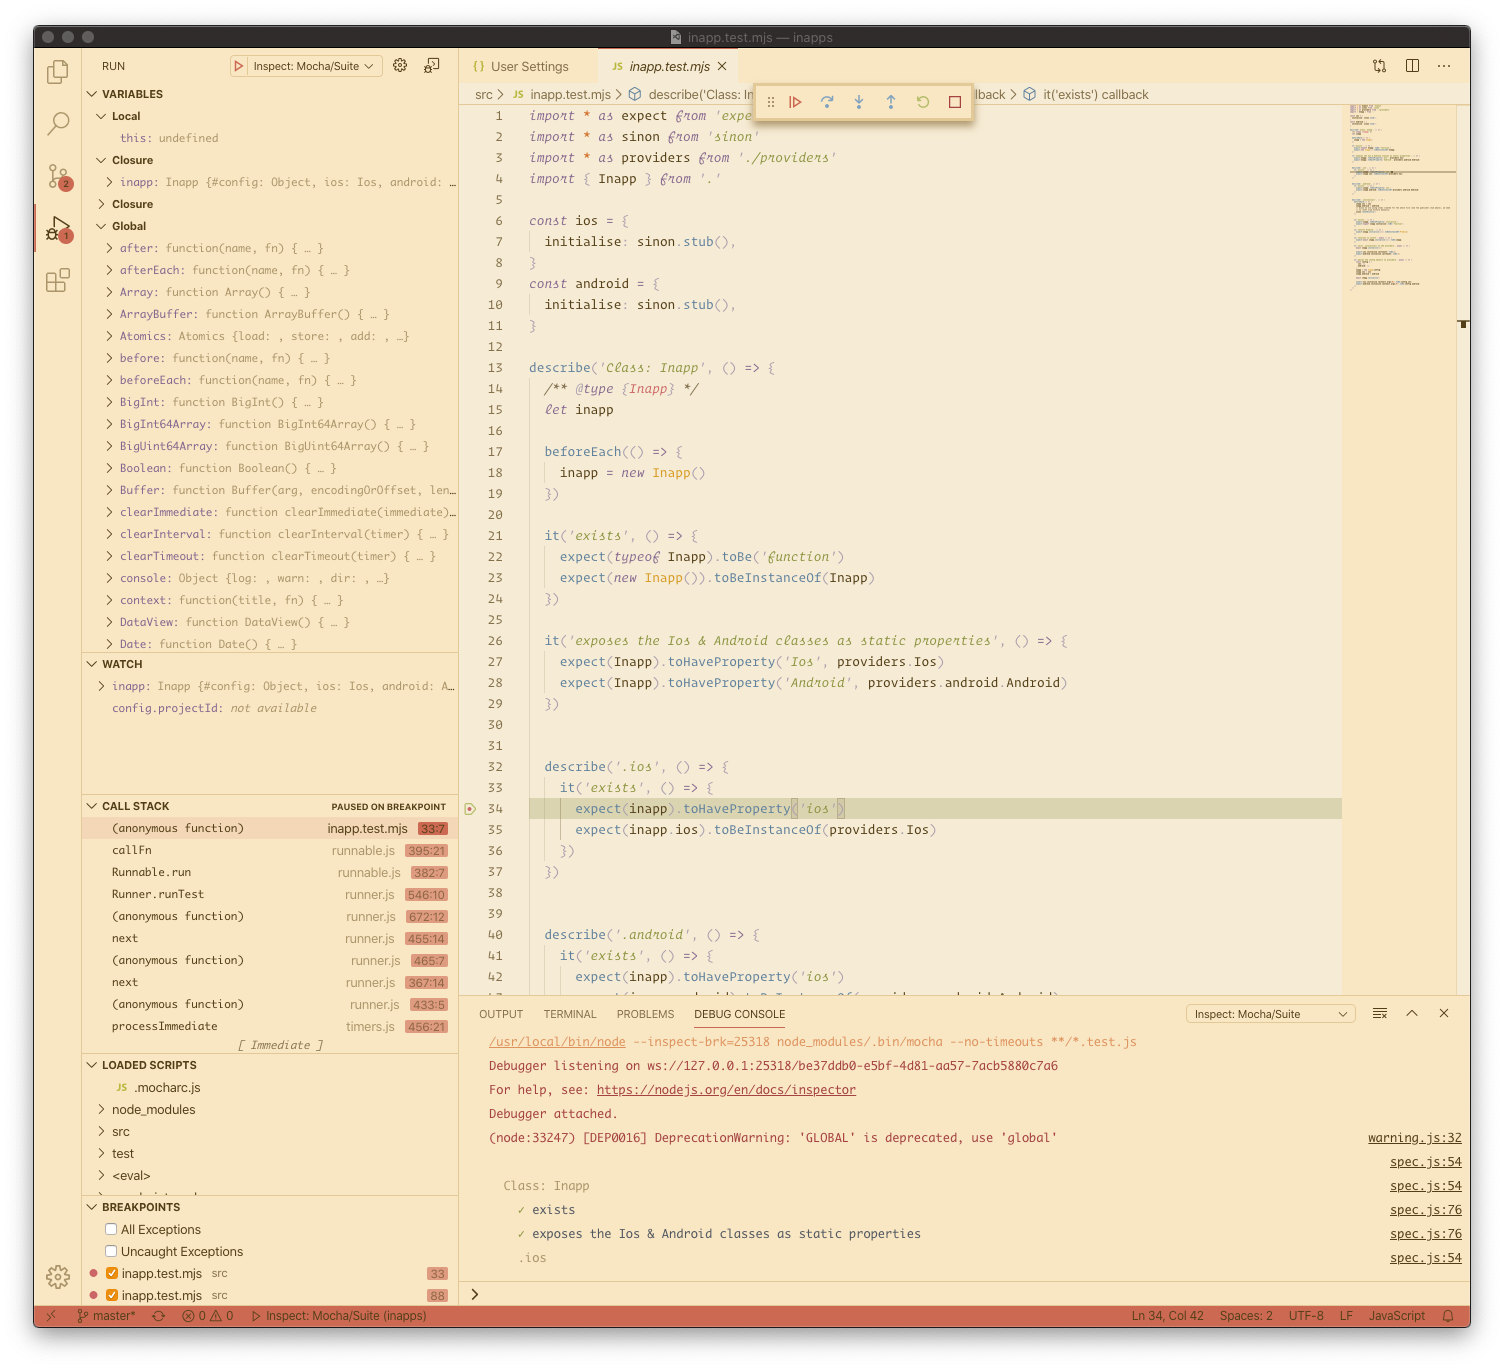The width and height of the screenshot is (1504, 1369).
Task: Uncheck inapp.test.mjs breakpoint at line 33
Action: [112, 1273]
